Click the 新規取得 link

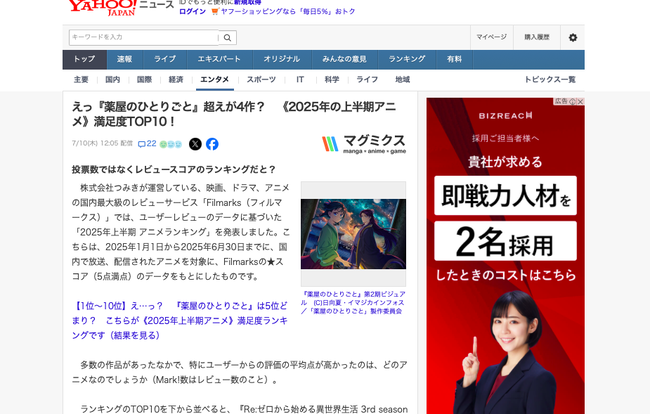[247, 2]
